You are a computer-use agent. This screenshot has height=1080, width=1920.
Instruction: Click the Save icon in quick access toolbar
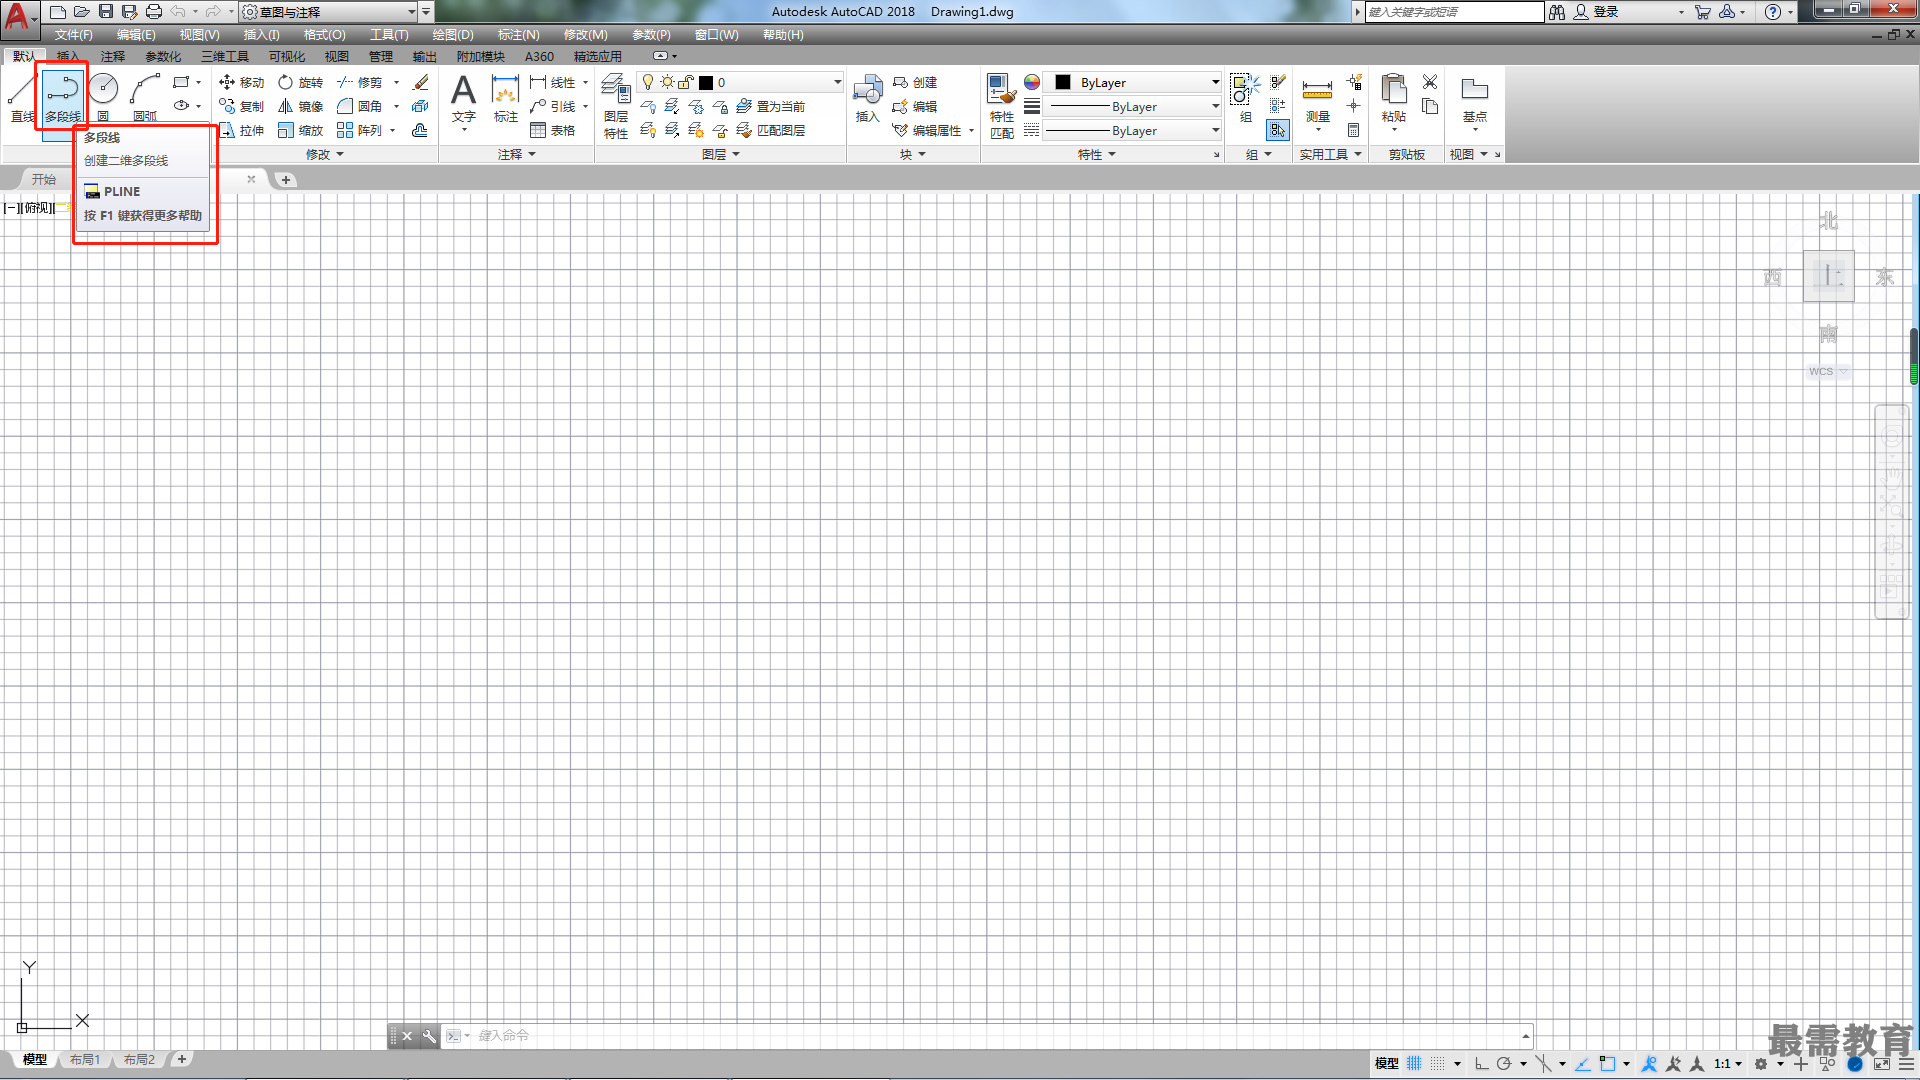(x=105, y=11)
